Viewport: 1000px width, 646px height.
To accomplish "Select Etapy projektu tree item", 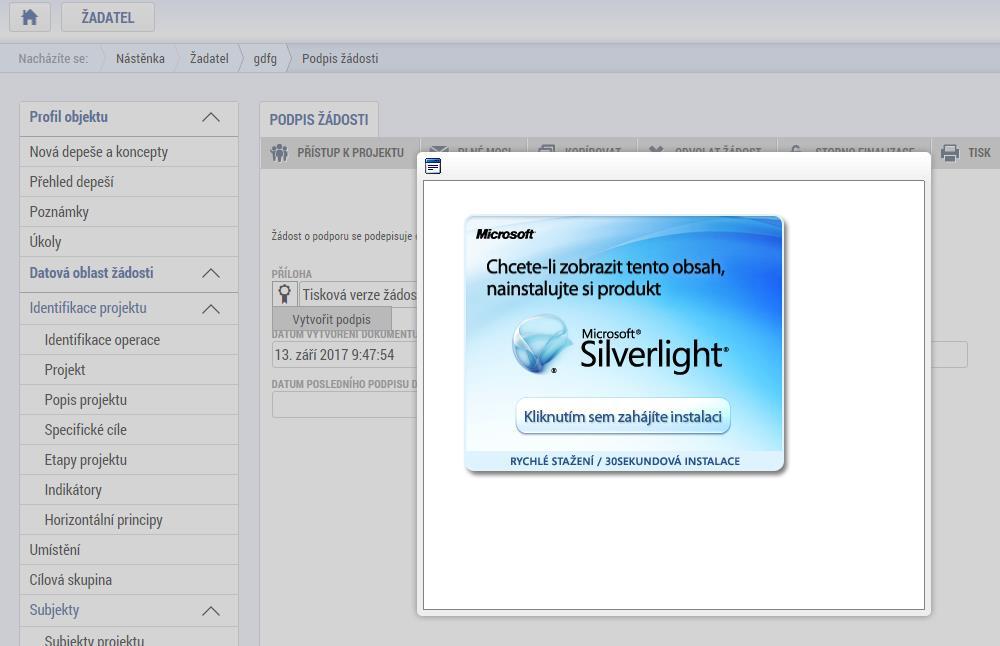I will pyautogui.click(x=129, y=460).
